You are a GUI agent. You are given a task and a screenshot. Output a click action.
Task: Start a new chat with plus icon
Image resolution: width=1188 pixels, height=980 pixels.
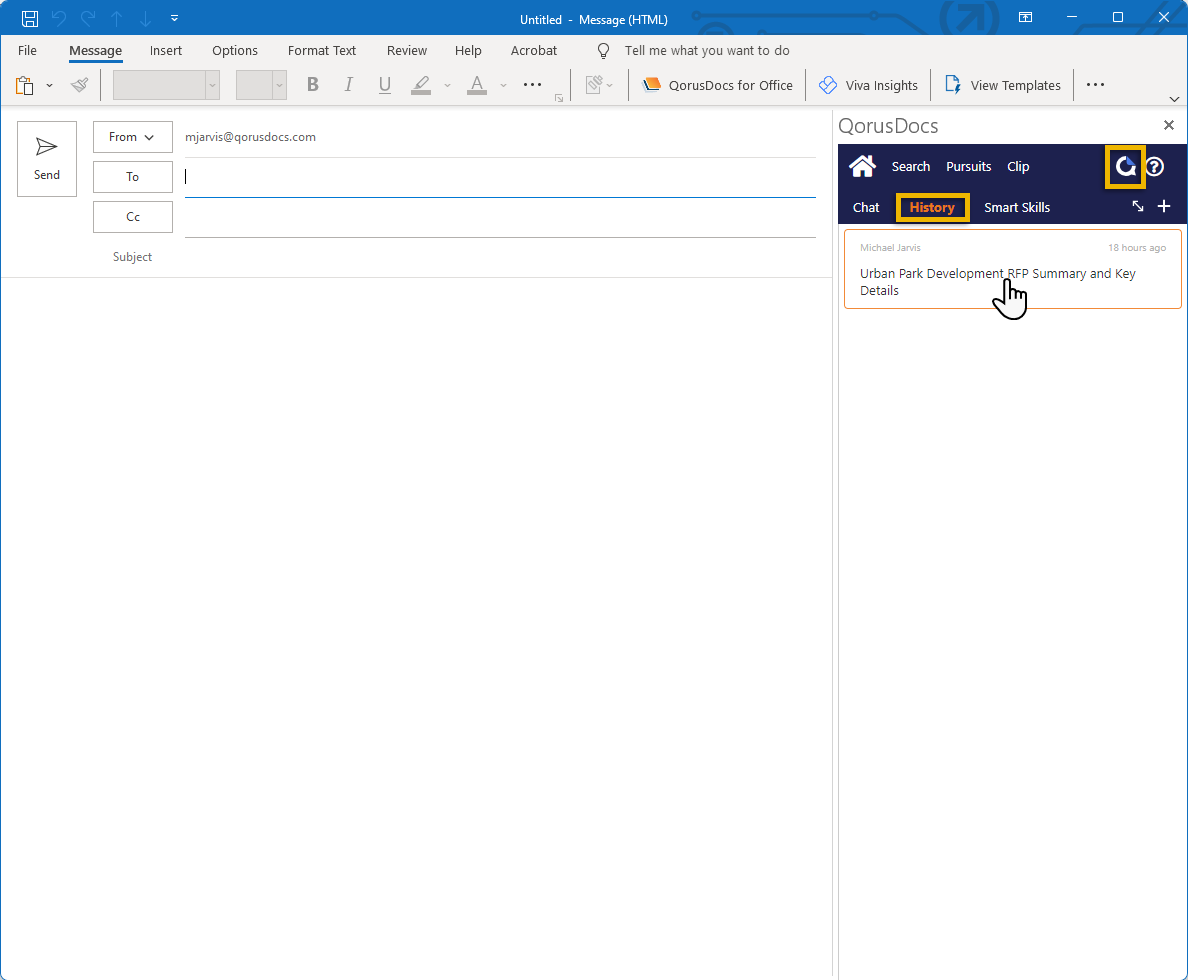coord(1164,207)
